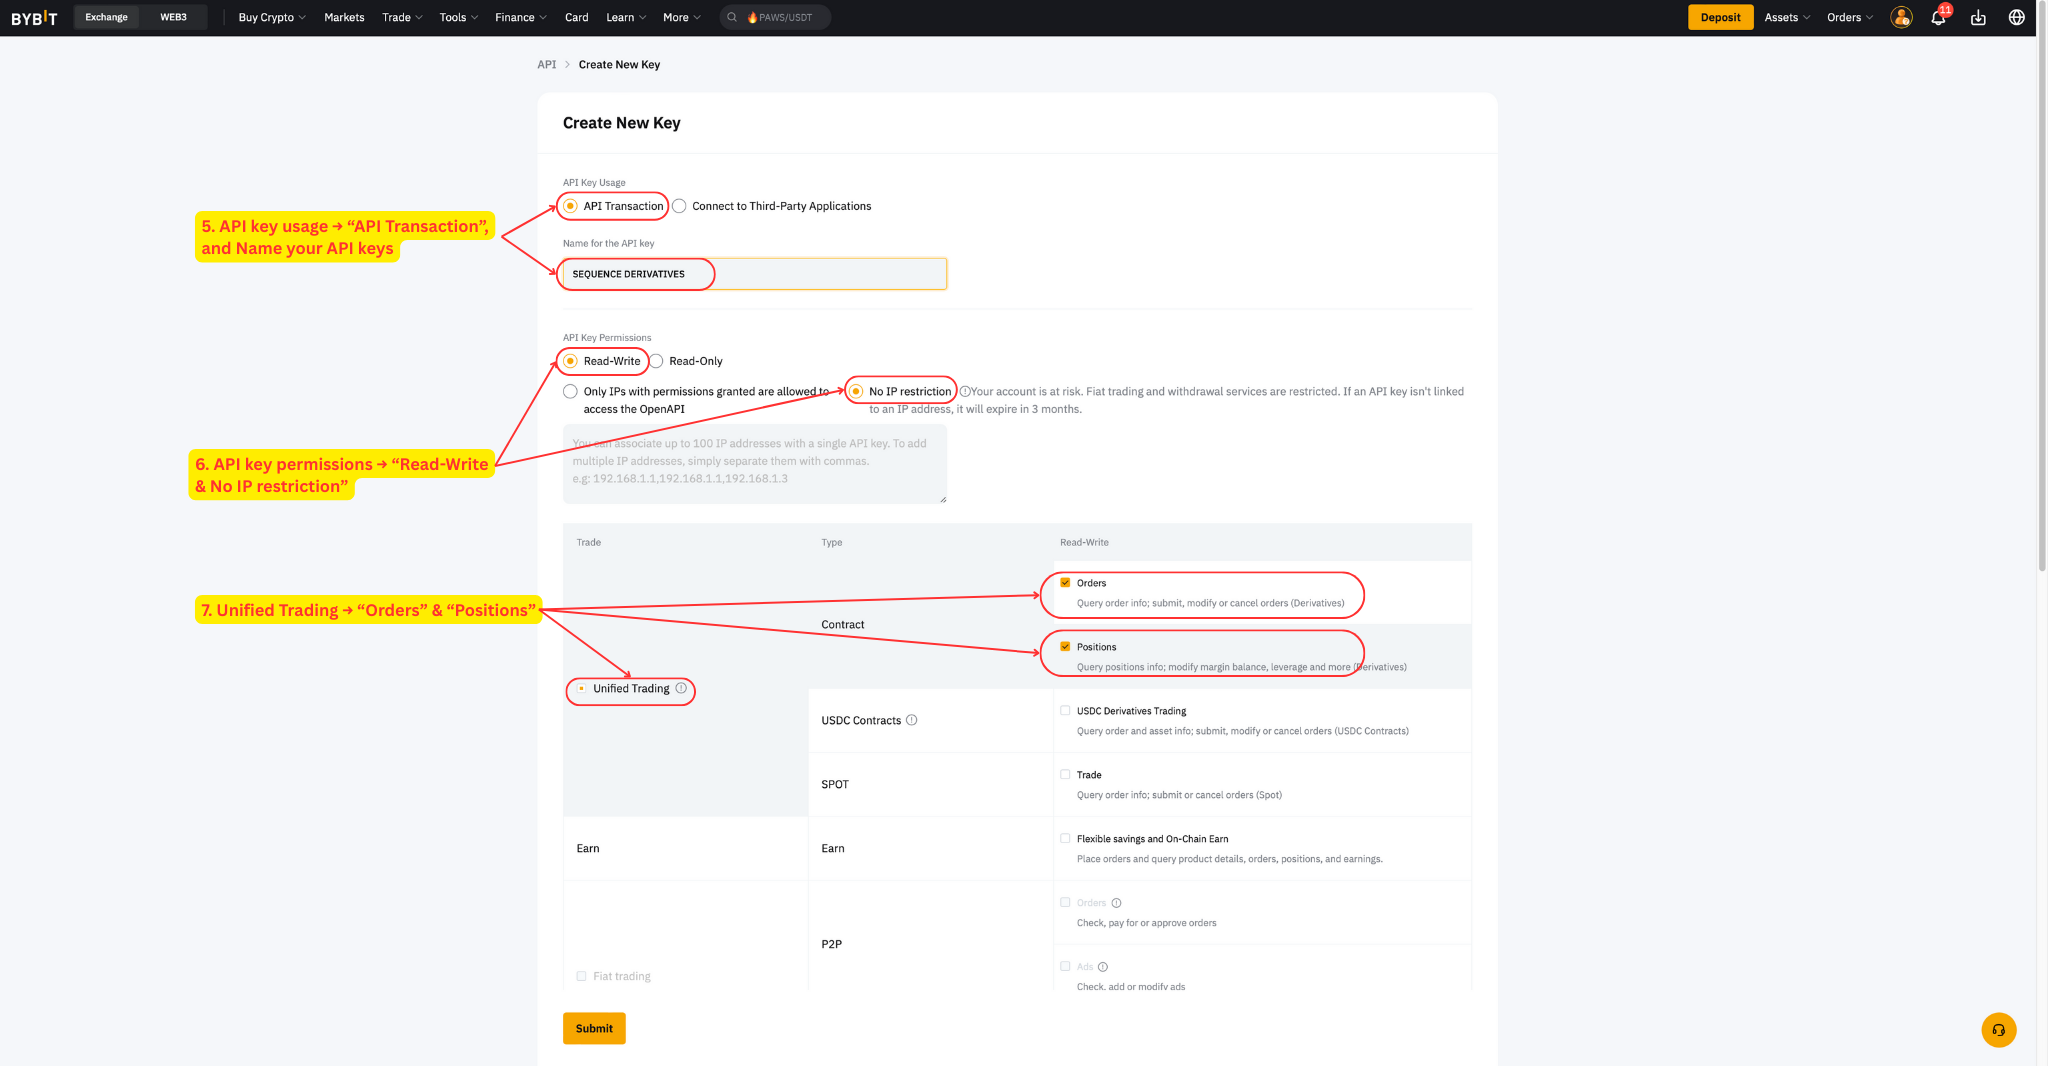Select No IP restriction option

tap(856, 391)
